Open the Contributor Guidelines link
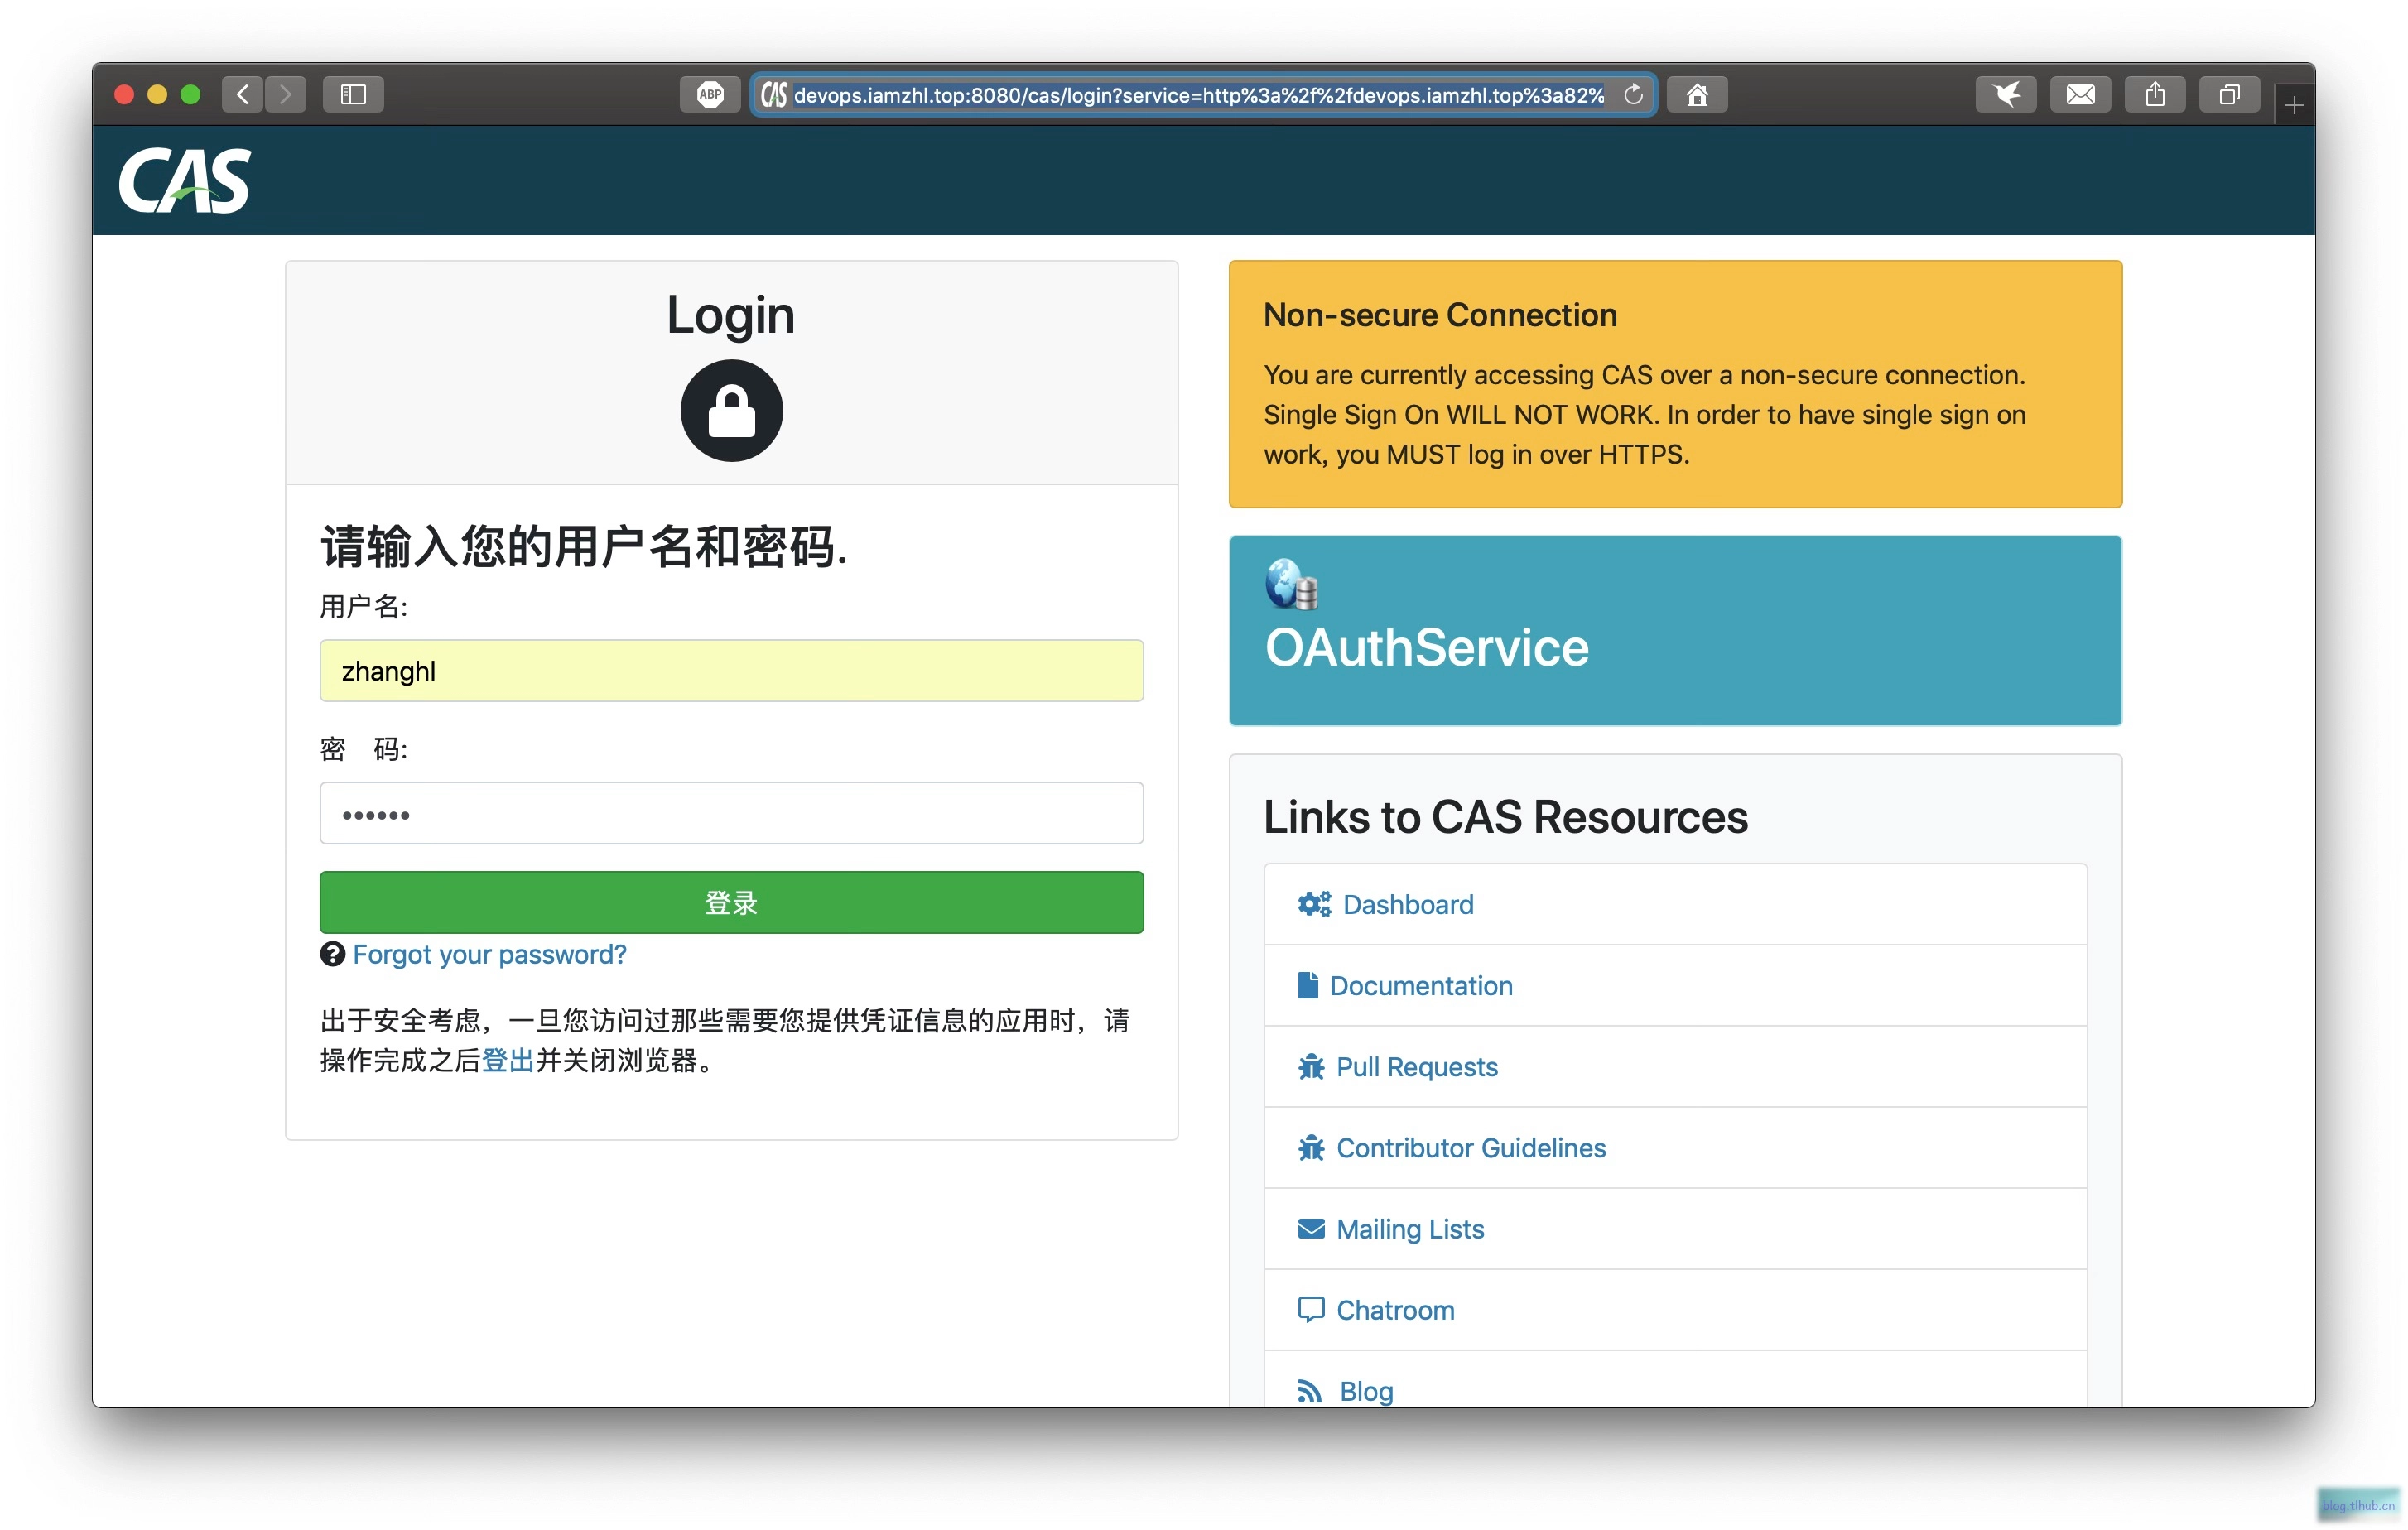Image resolution: width=2408 pixels, height=1530 pixels. 1471,1147
